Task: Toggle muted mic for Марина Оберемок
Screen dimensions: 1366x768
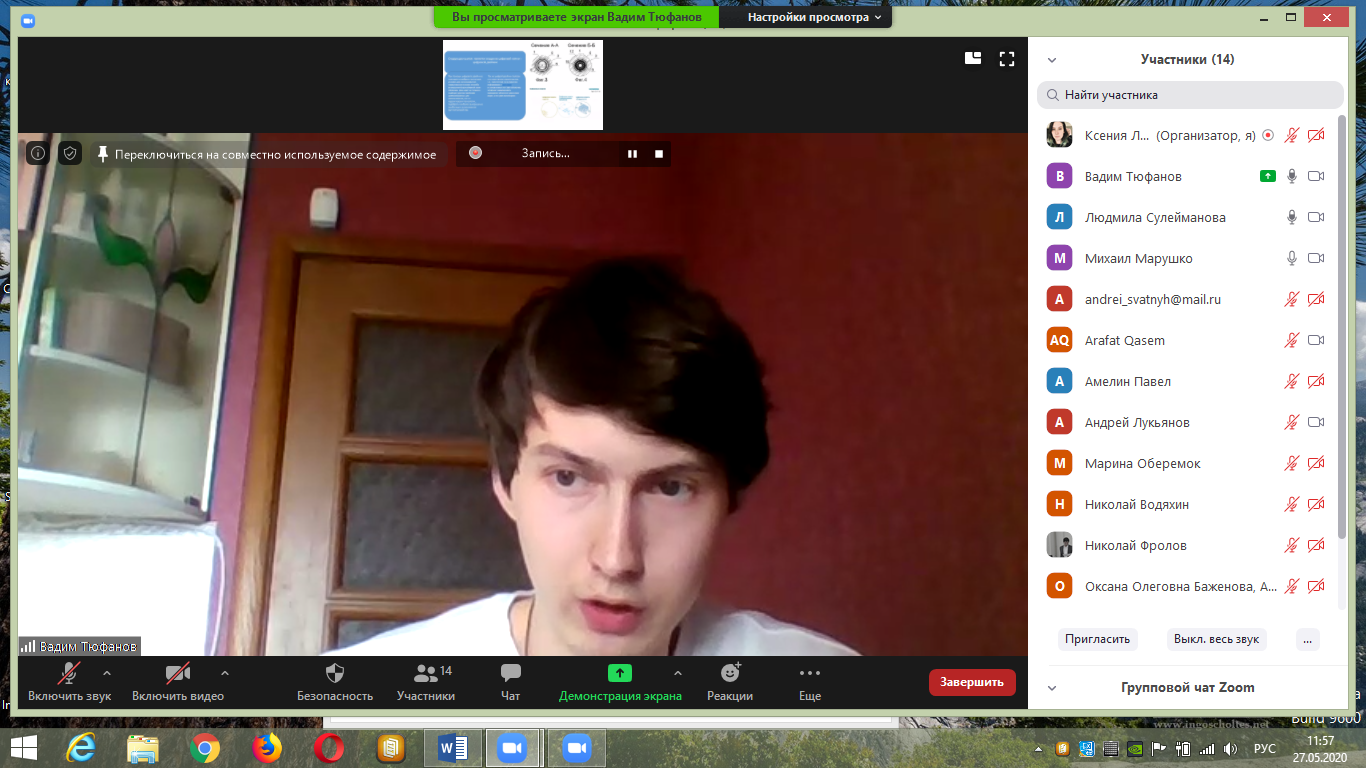Action: tap(1292, 463)
